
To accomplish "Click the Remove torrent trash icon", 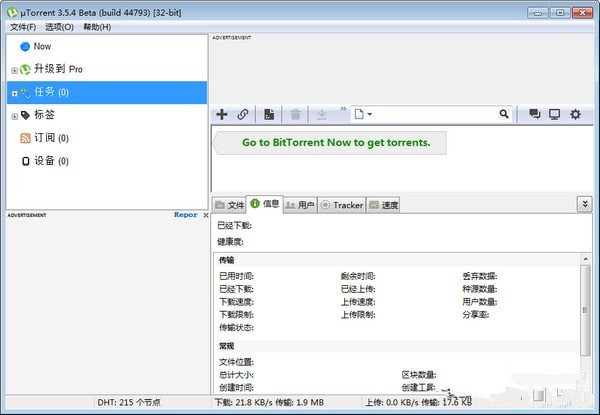I will 295,114.
